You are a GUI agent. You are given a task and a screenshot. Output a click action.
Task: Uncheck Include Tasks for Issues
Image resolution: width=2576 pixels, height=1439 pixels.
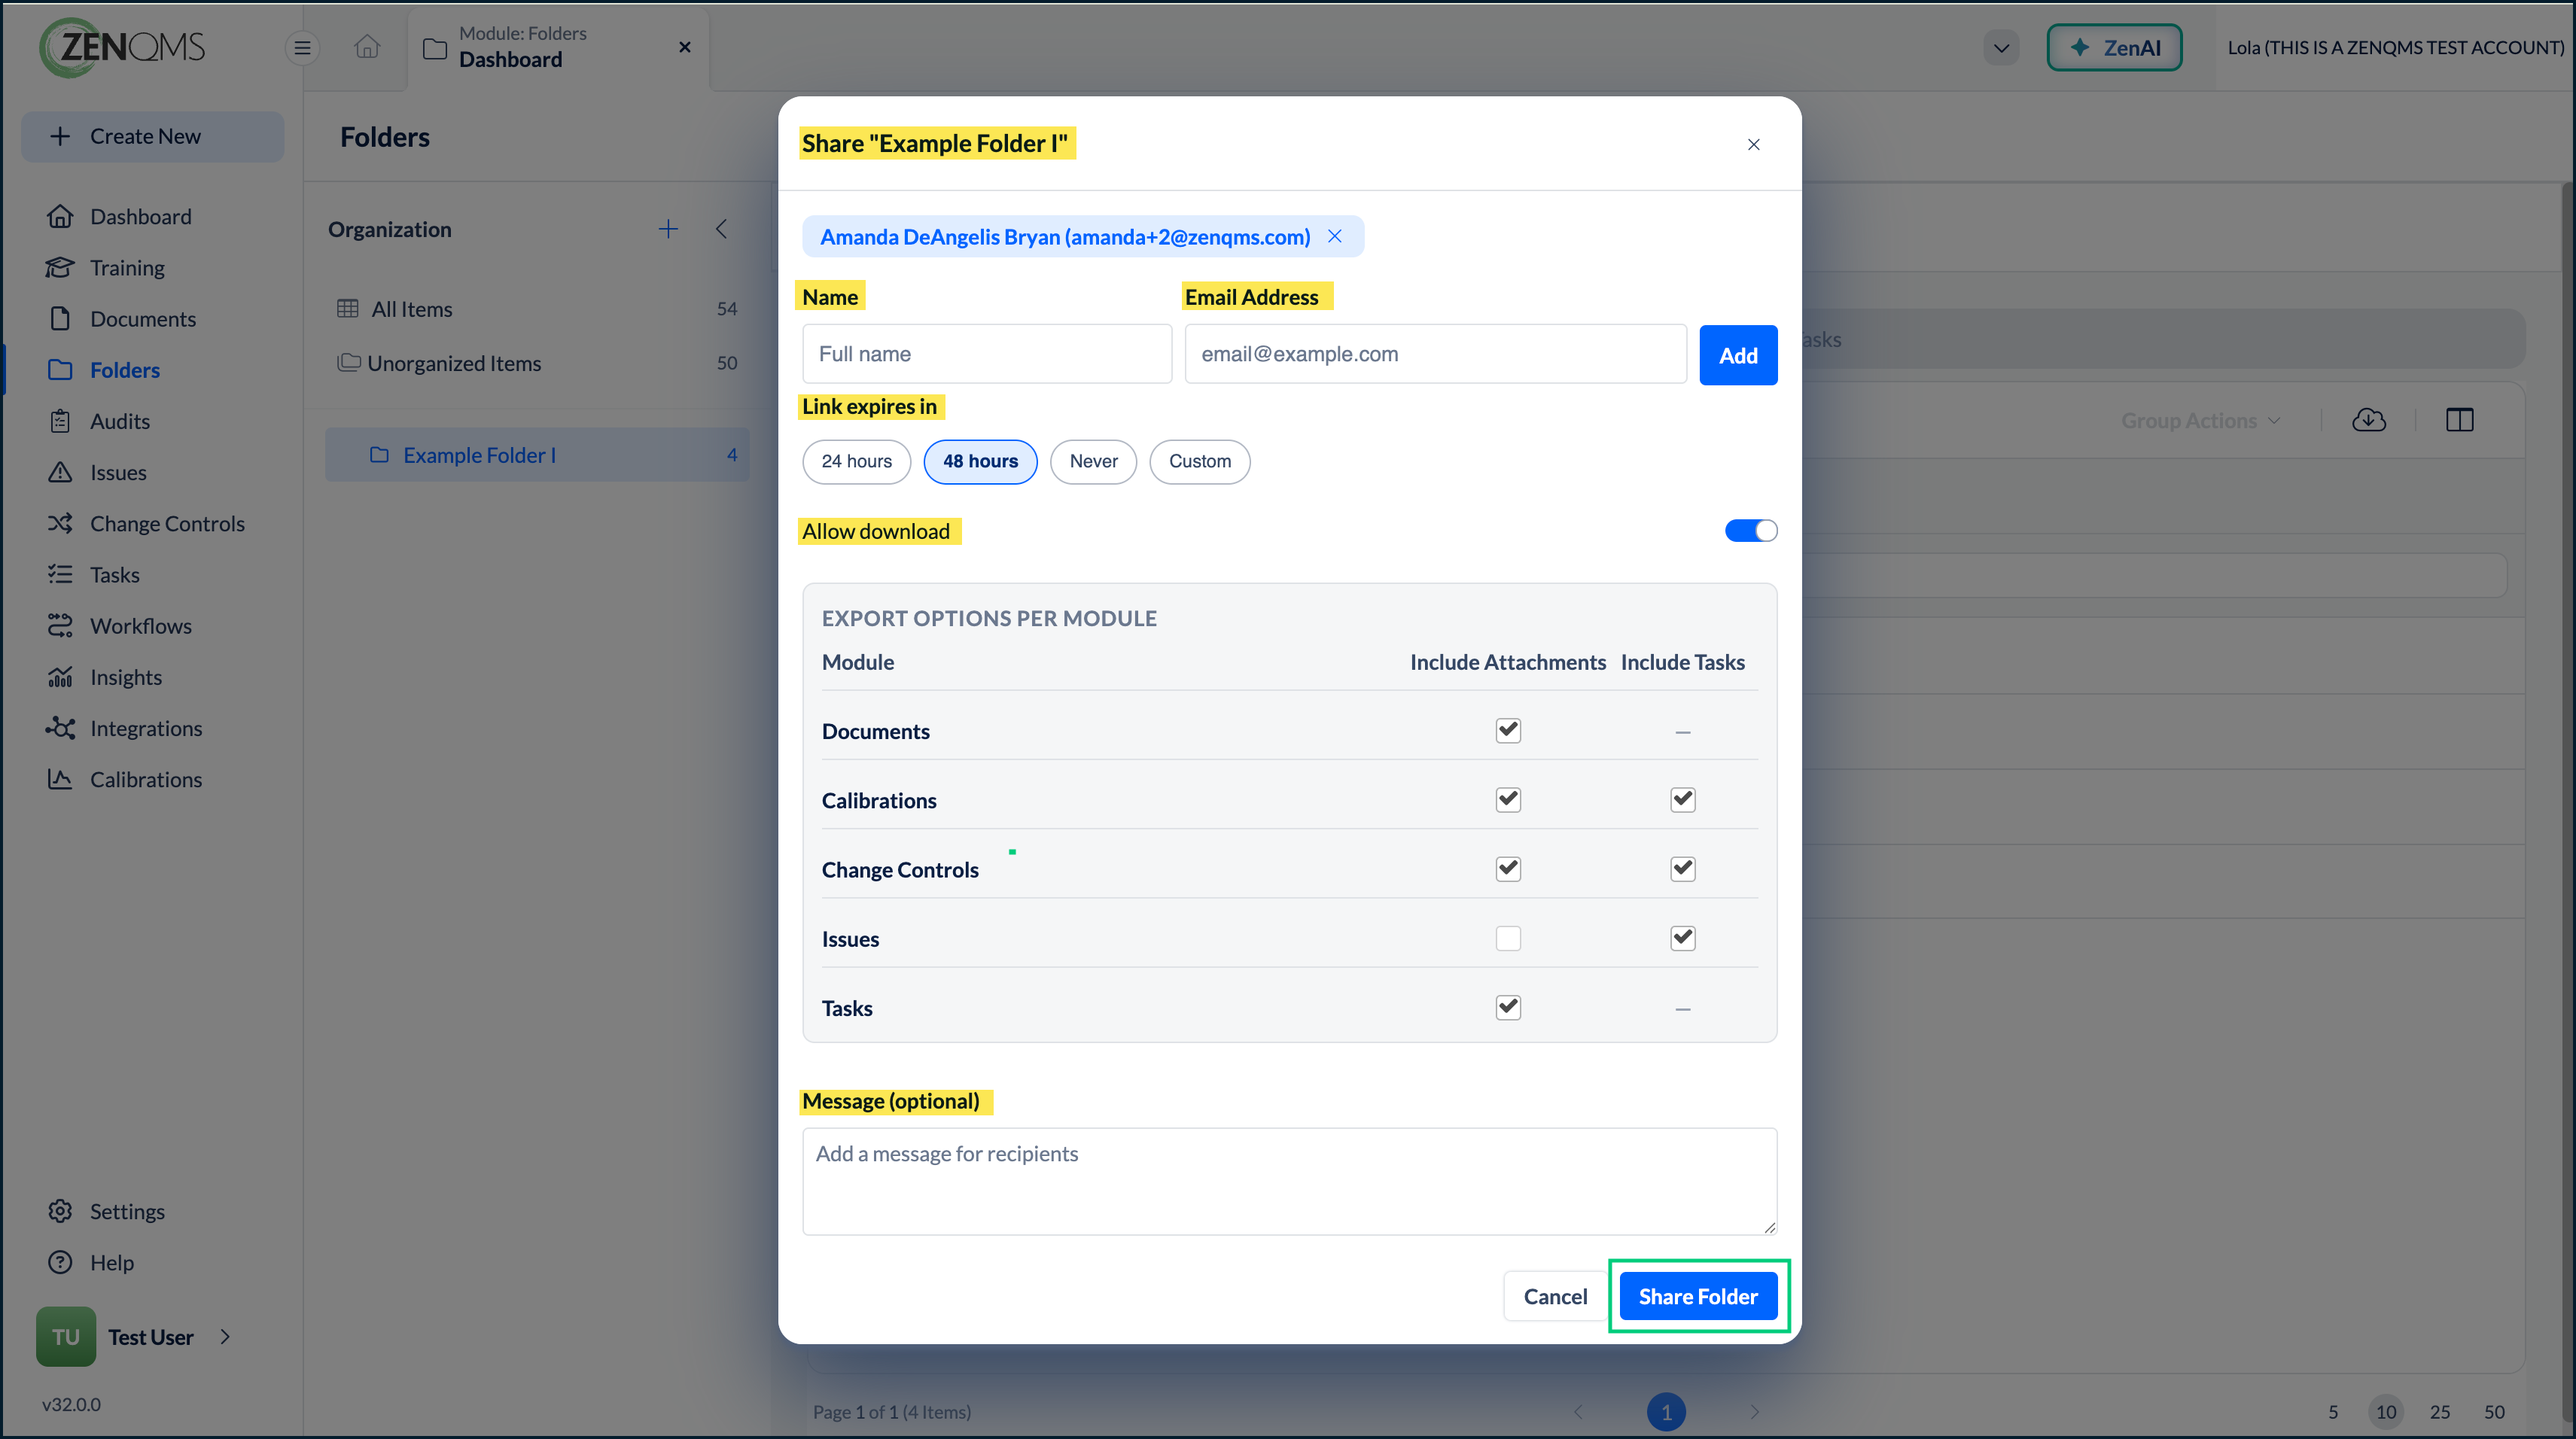(1683, 937)
